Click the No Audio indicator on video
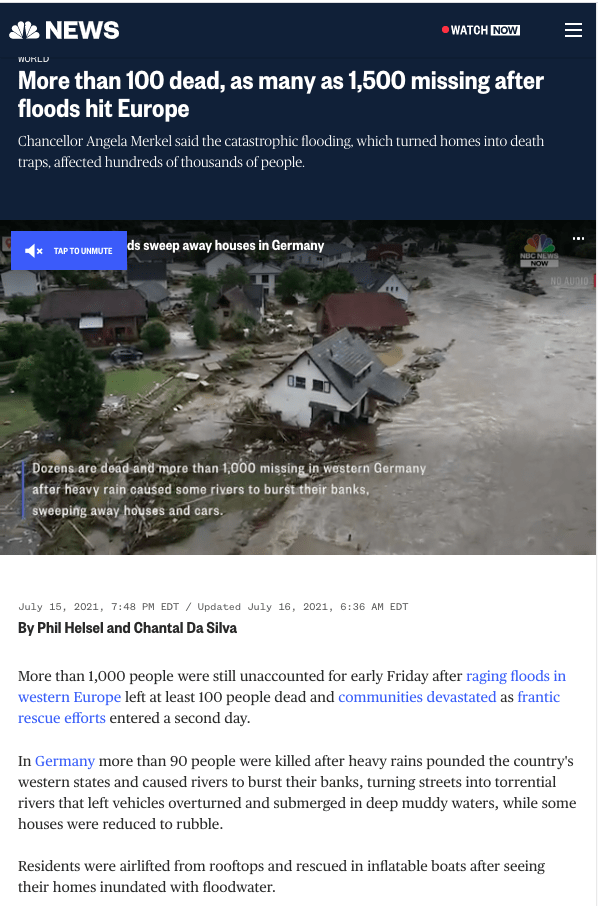598x906 pixels. coord(569,281)
